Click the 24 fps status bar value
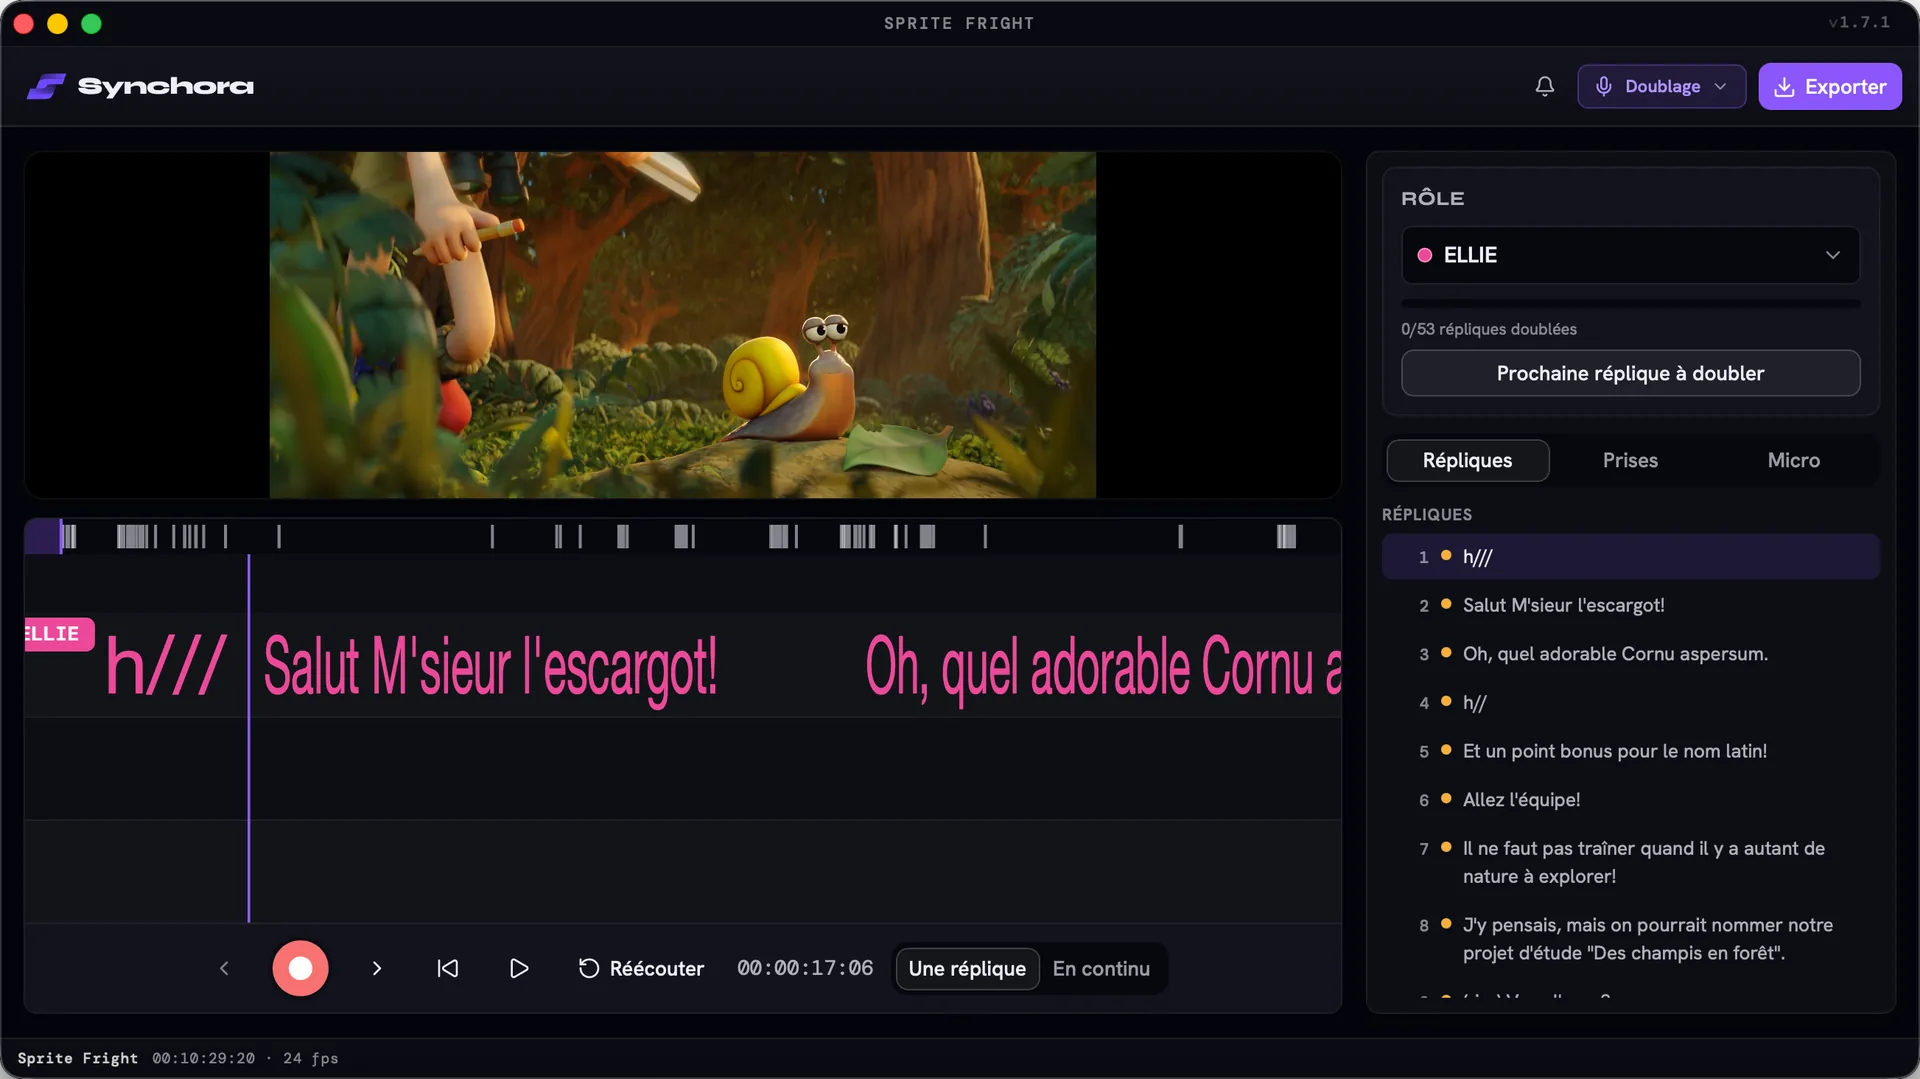 [310, 1058]
